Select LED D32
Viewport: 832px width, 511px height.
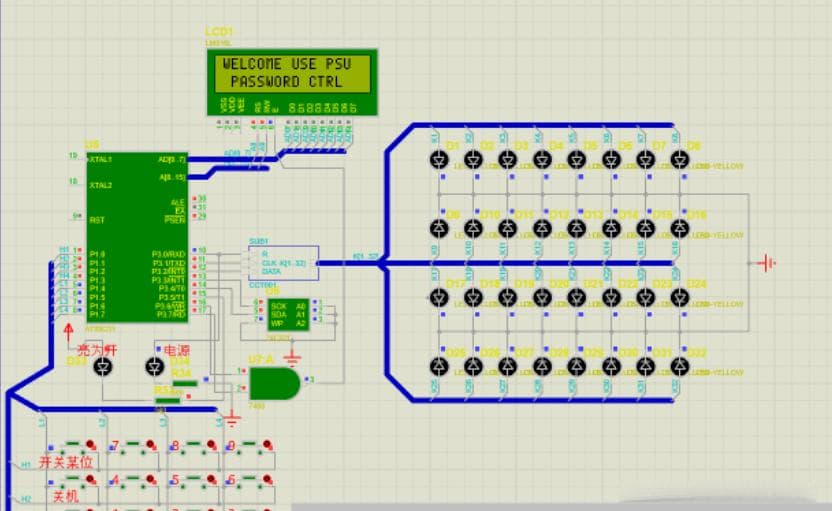click(680, 366)
